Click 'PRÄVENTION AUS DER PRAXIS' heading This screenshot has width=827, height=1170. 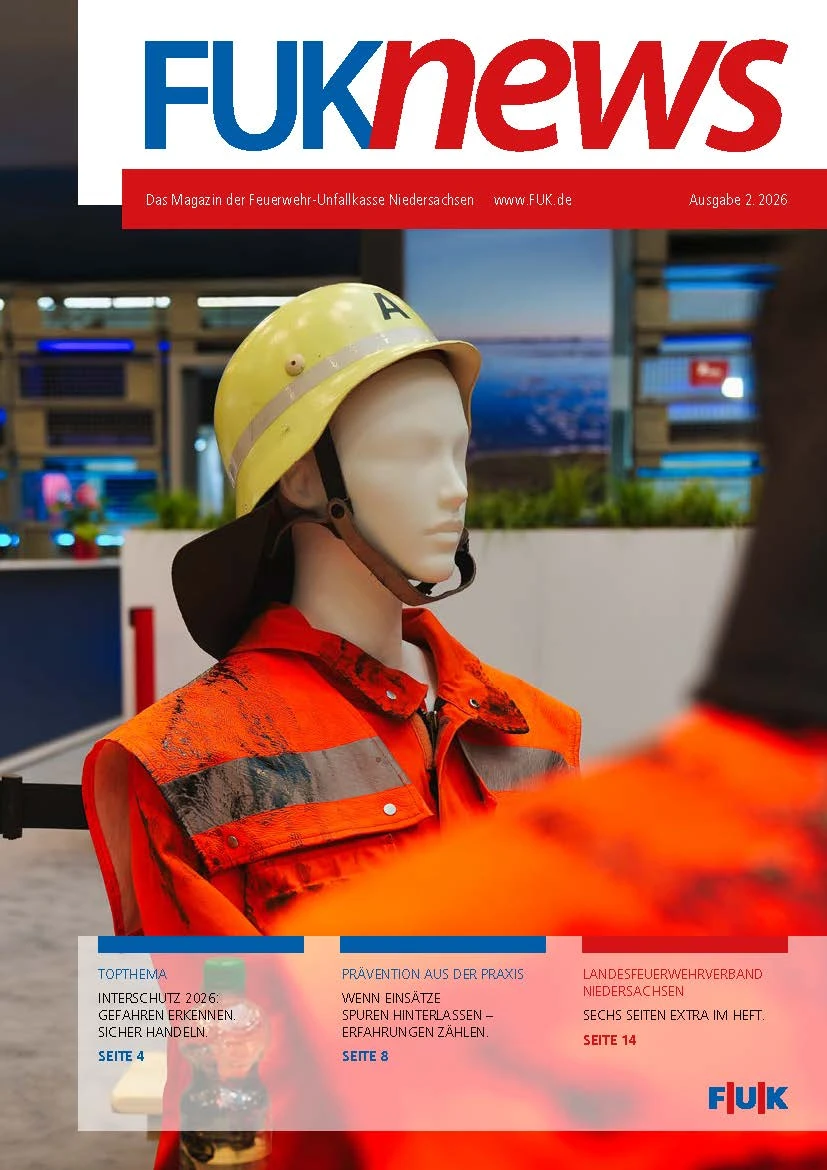tap(433, 974)
